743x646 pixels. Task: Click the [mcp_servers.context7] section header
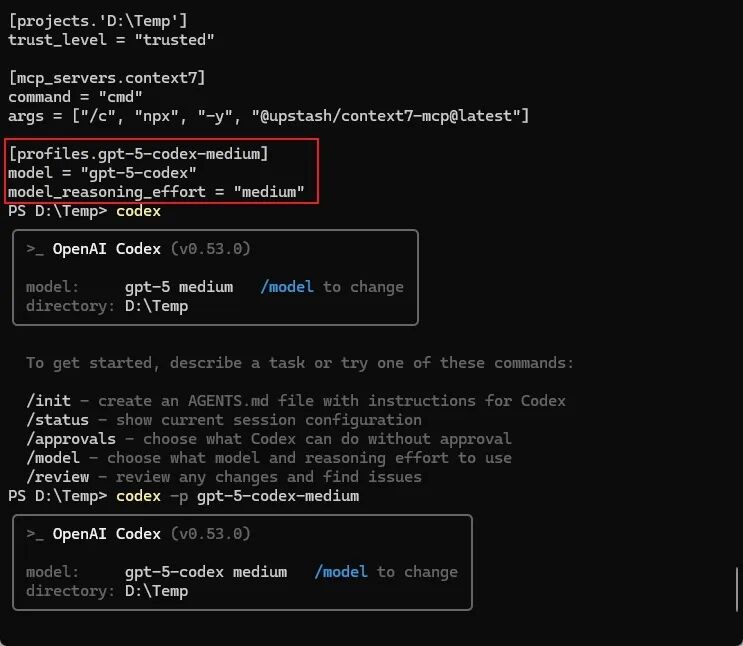pos(107,78)
